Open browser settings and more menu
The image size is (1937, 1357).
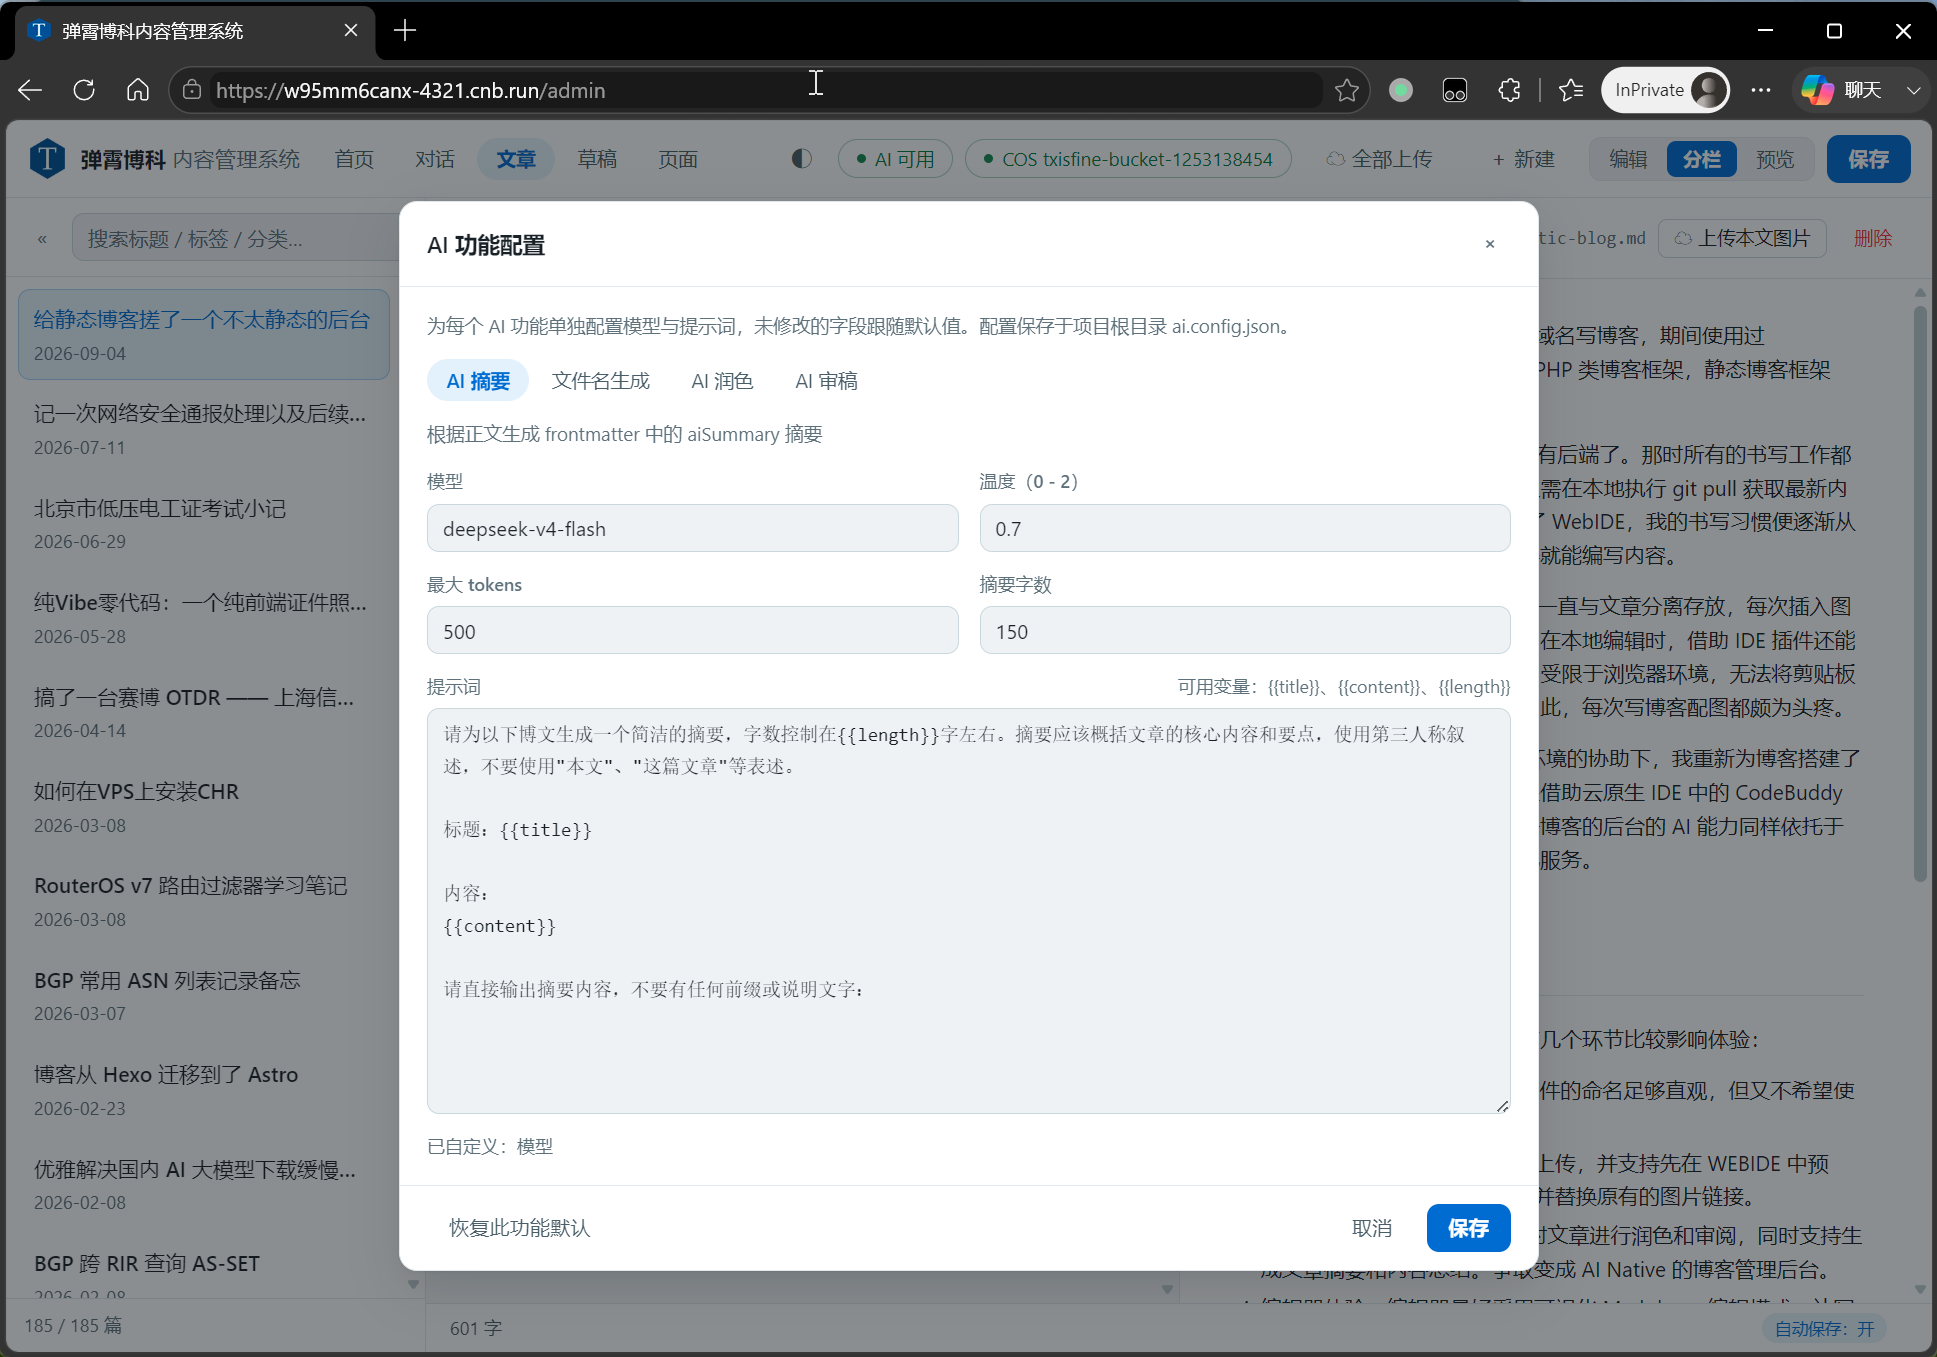(1761, 90)
